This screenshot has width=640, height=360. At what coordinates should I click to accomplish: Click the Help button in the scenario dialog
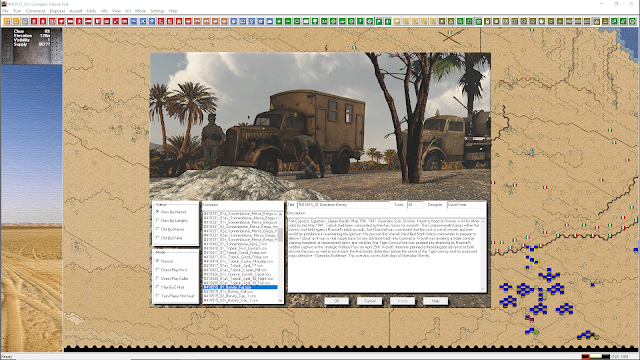click(x=436, y=301)
